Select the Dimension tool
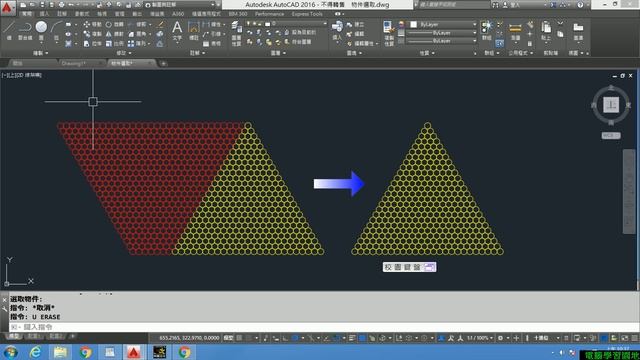The width and height of the screenshot is (640, 360). (193, 31)
